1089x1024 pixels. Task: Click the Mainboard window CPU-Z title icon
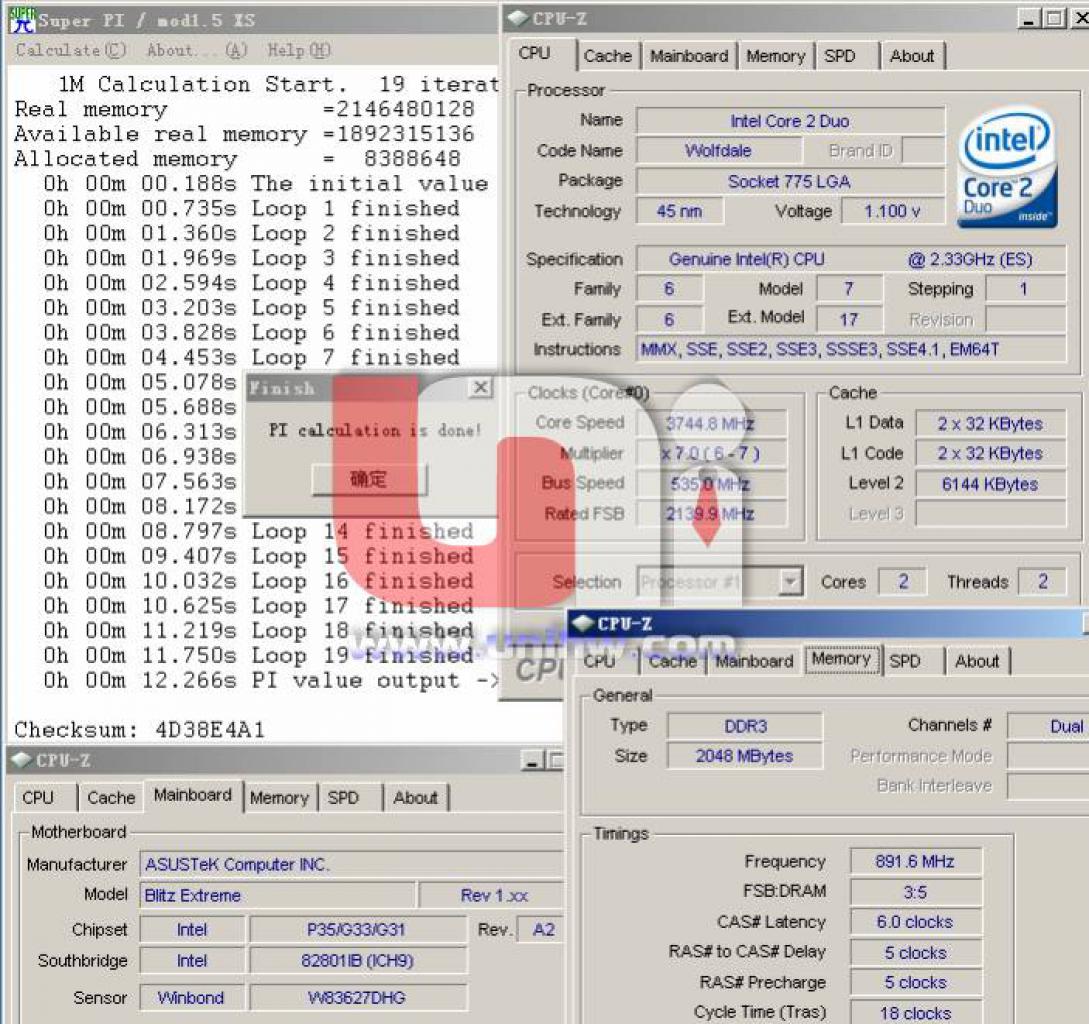tap(22, 760)
